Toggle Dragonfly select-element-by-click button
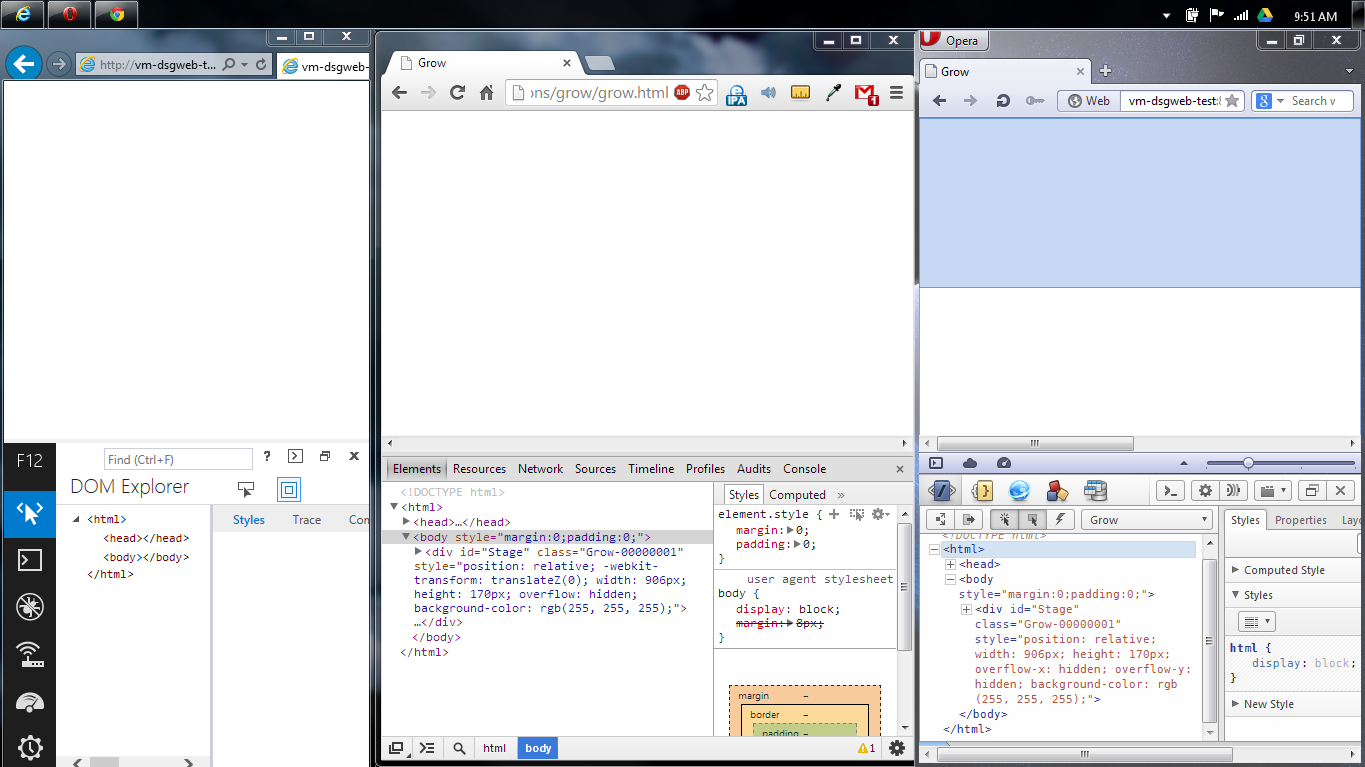This screenshot has height=767, width=1365. (1003, 520)
